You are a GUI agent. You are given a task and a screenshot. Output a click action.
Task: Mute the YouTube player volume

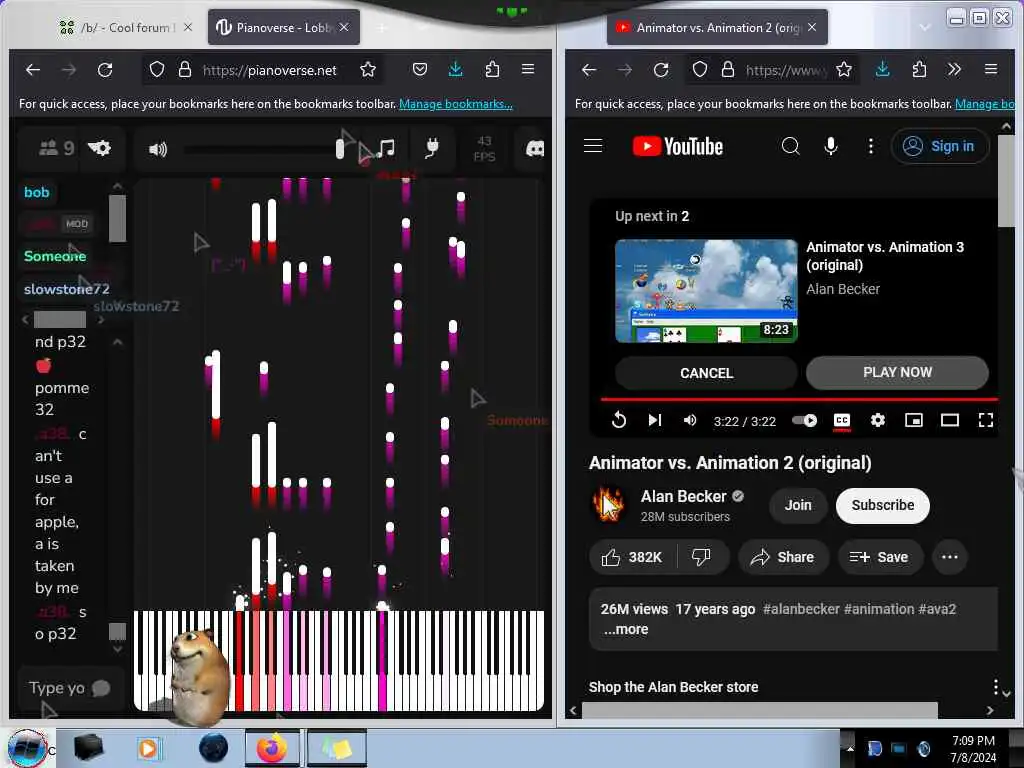coord(690,420)
